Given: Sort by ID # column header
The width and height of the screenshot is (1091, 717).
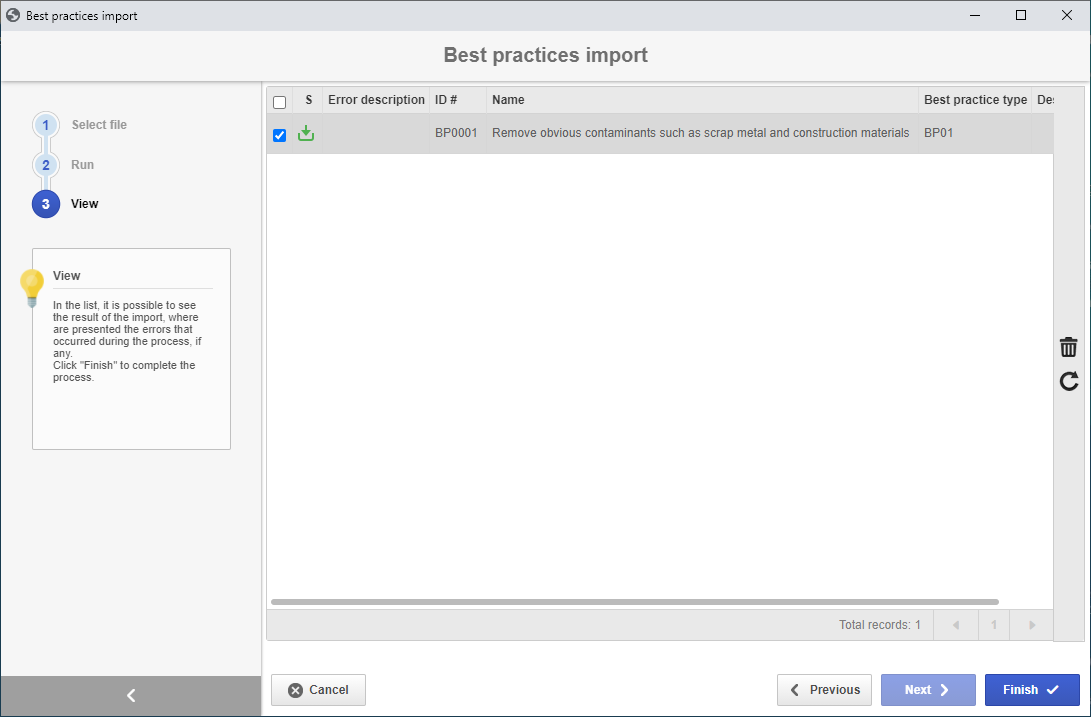Looking at the screenshot, I should [458, 100].
